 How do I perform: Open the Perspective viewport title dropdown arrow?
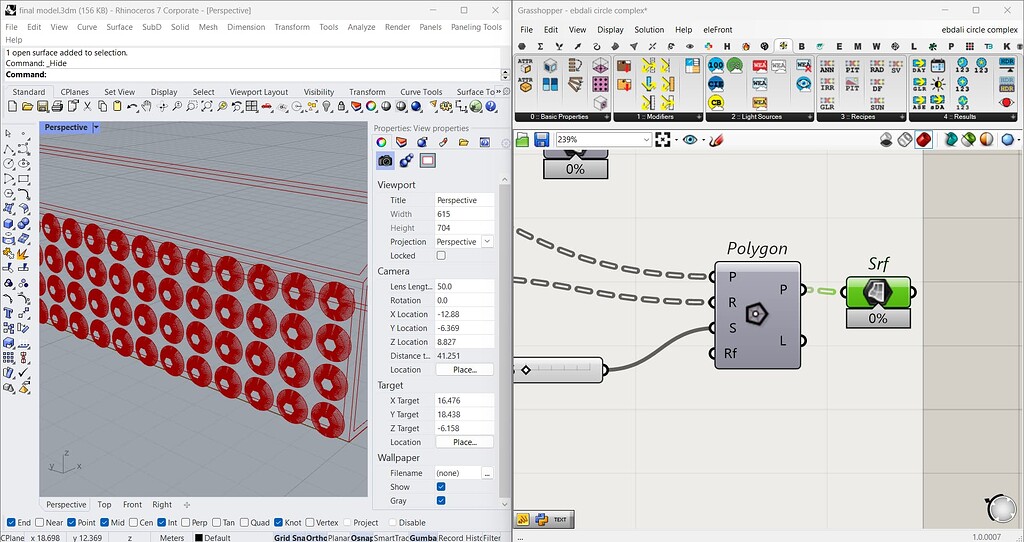[96, 127]
